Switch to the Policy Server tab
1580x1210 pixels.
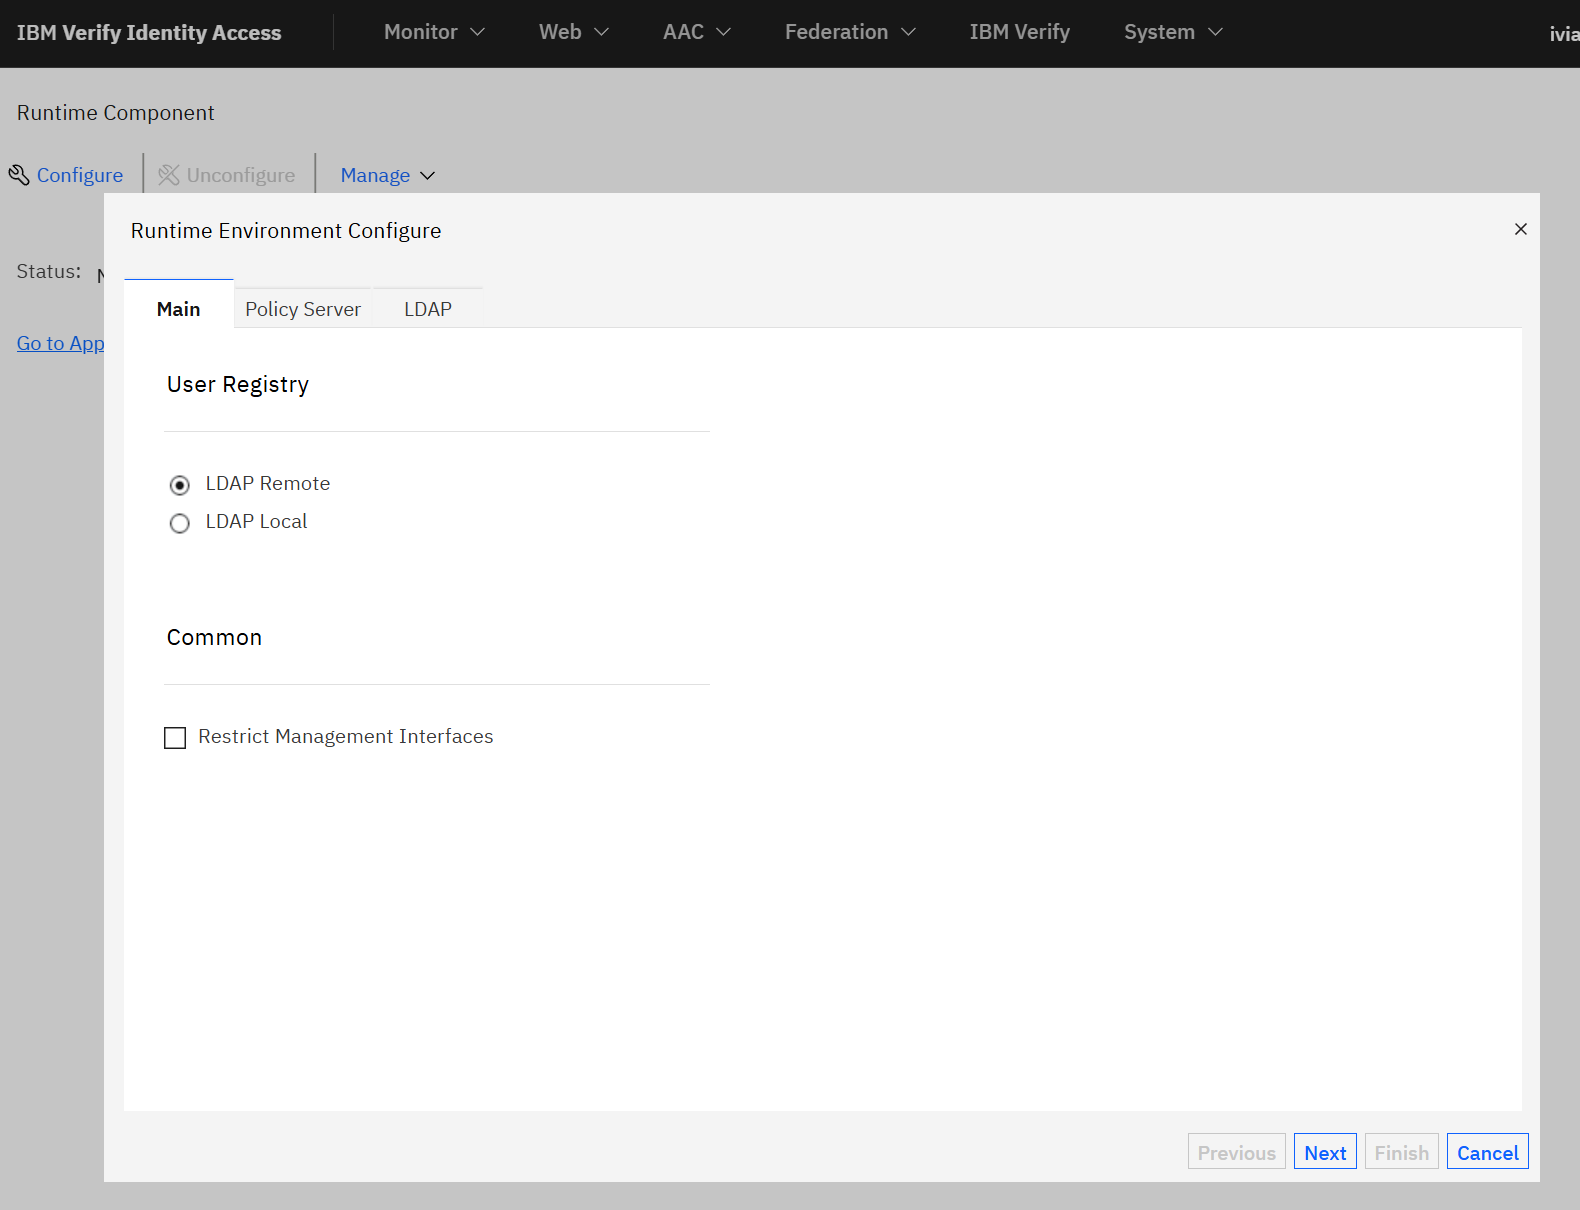pos(303,309)
